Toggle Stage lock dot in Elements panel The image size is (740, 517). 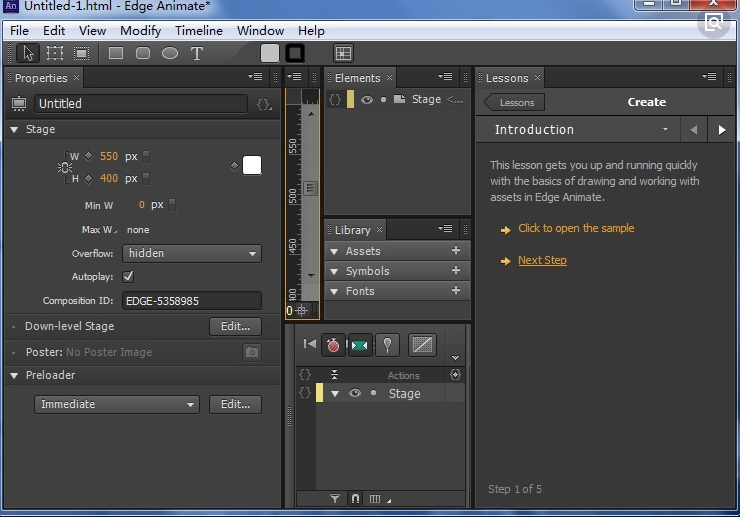383,100
